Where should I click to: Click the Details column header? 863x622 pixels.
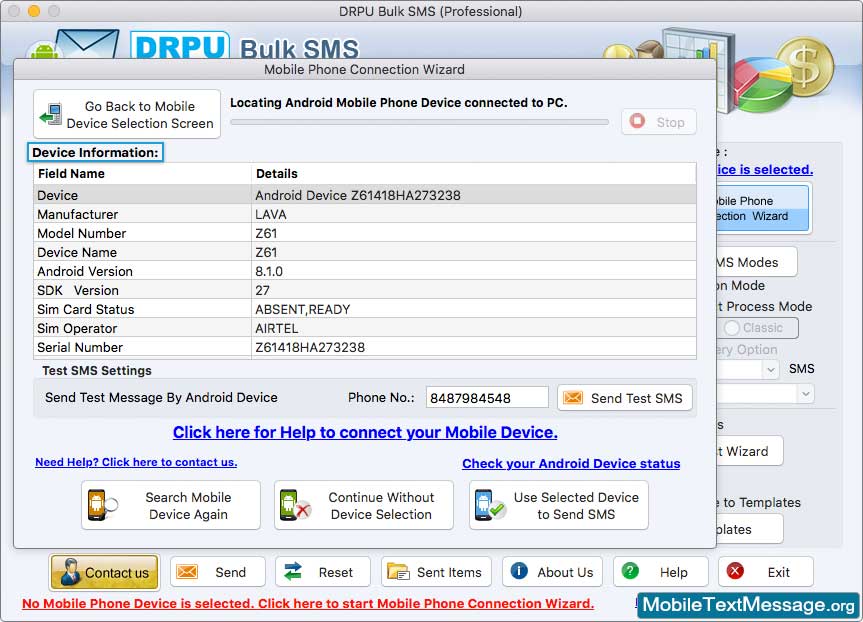click(x=474, y=173)
